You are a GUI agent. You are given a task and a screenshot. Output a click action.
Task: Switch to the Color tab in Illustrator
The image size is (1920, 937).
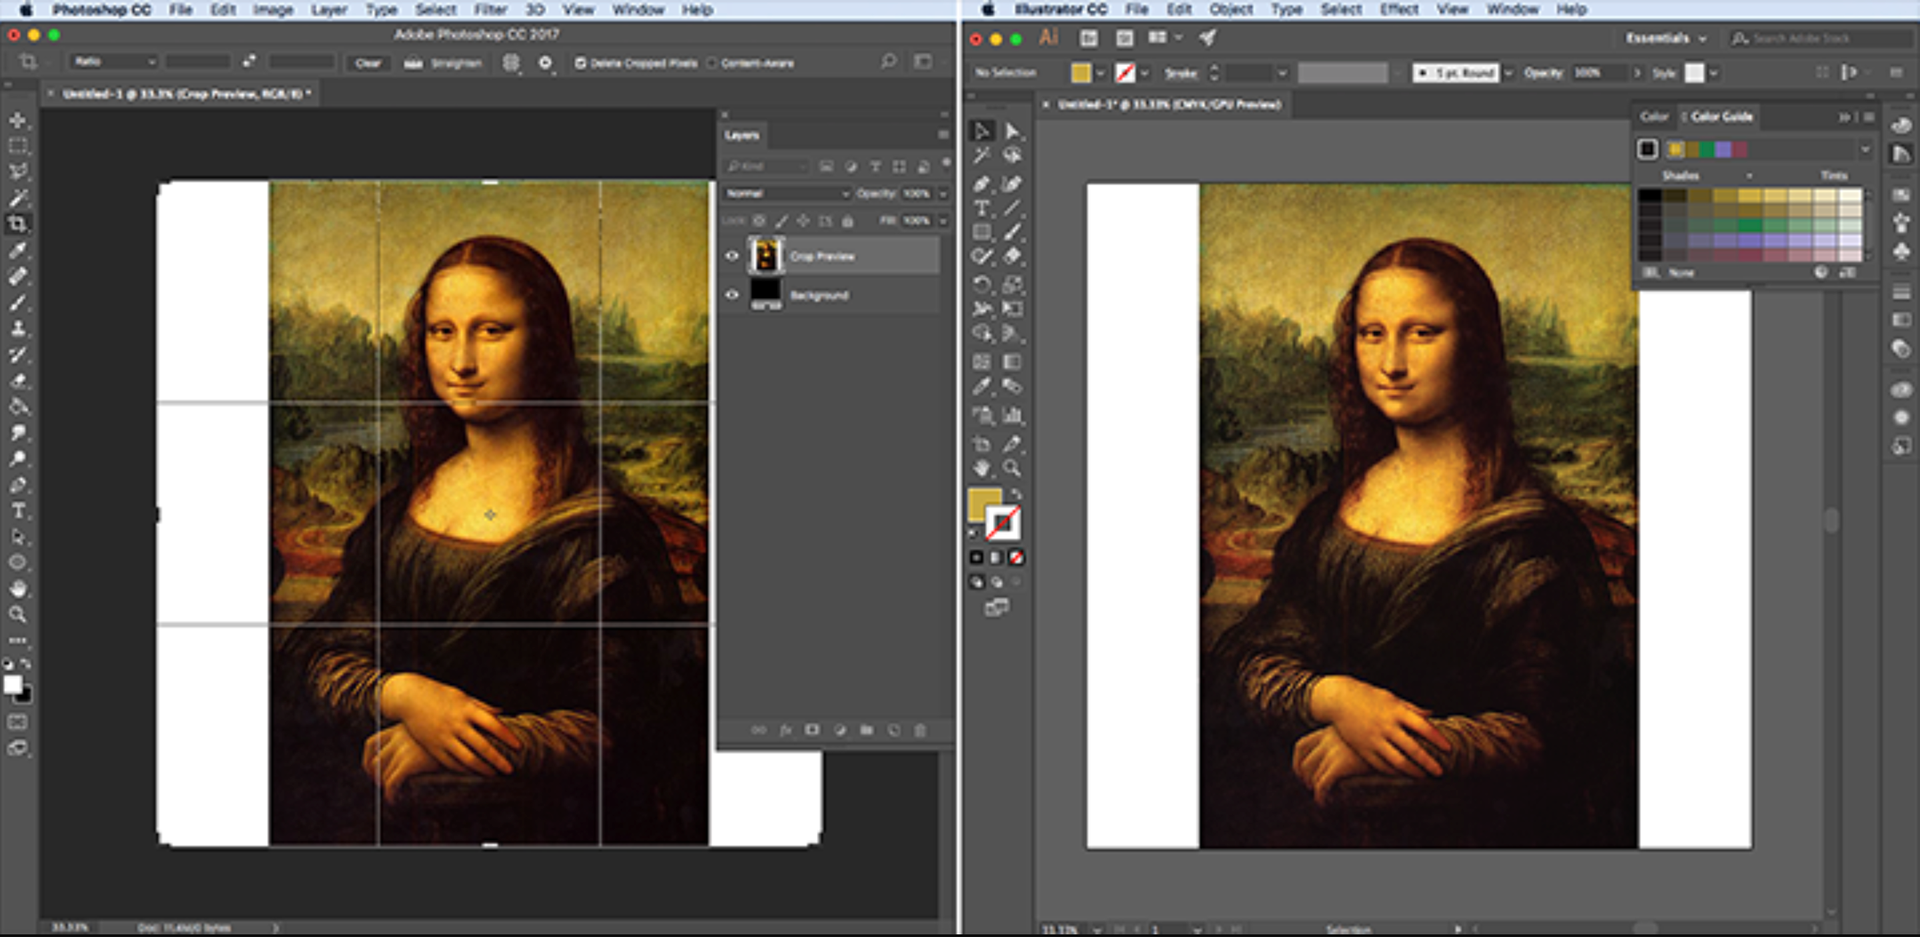click(x=1654, y=117)
